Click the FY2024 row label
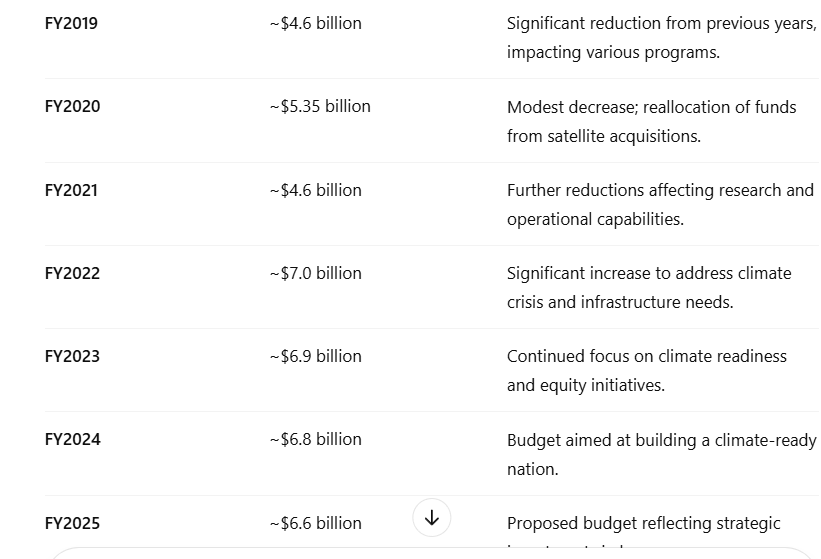The width and height of the screenshot is (821, 559). (72, 439)
